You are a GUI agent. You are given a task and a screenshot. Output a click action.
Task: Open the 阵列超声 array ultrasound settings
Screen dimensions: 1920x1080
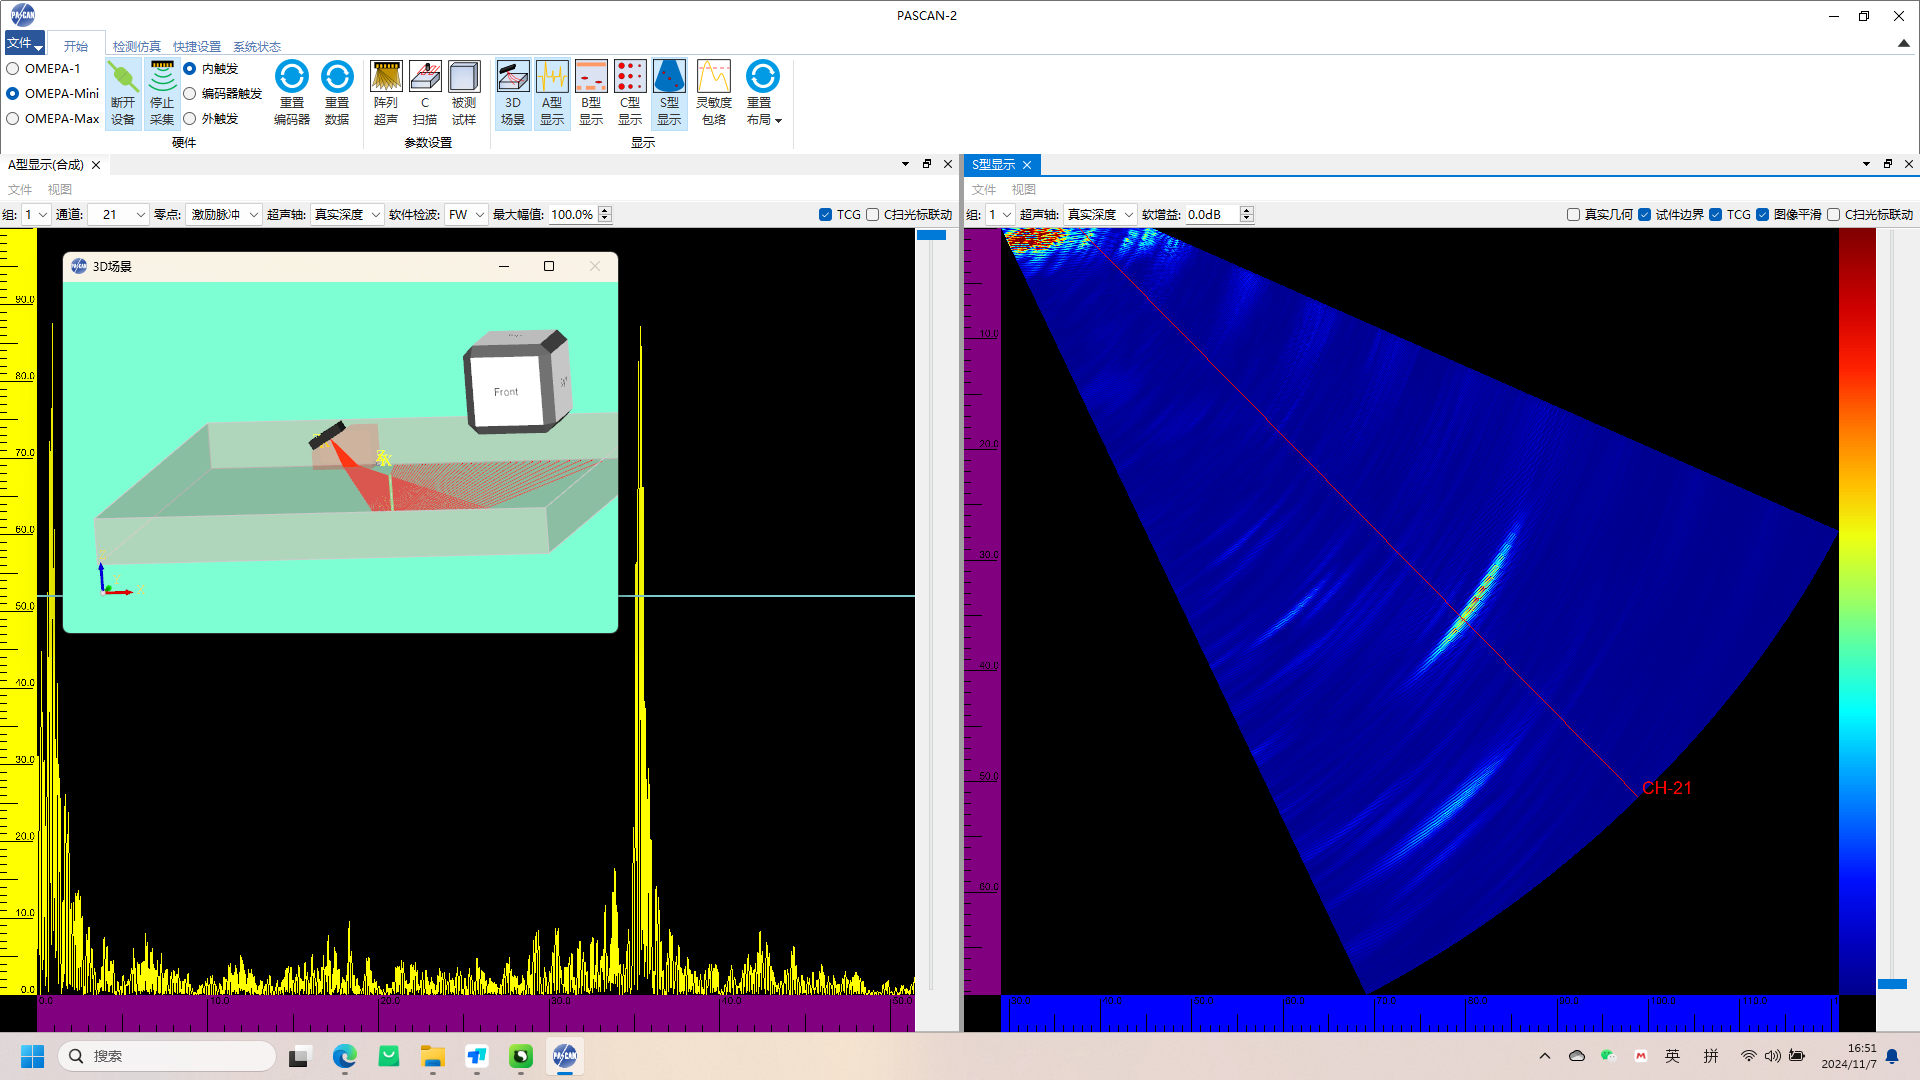(386, 92)
